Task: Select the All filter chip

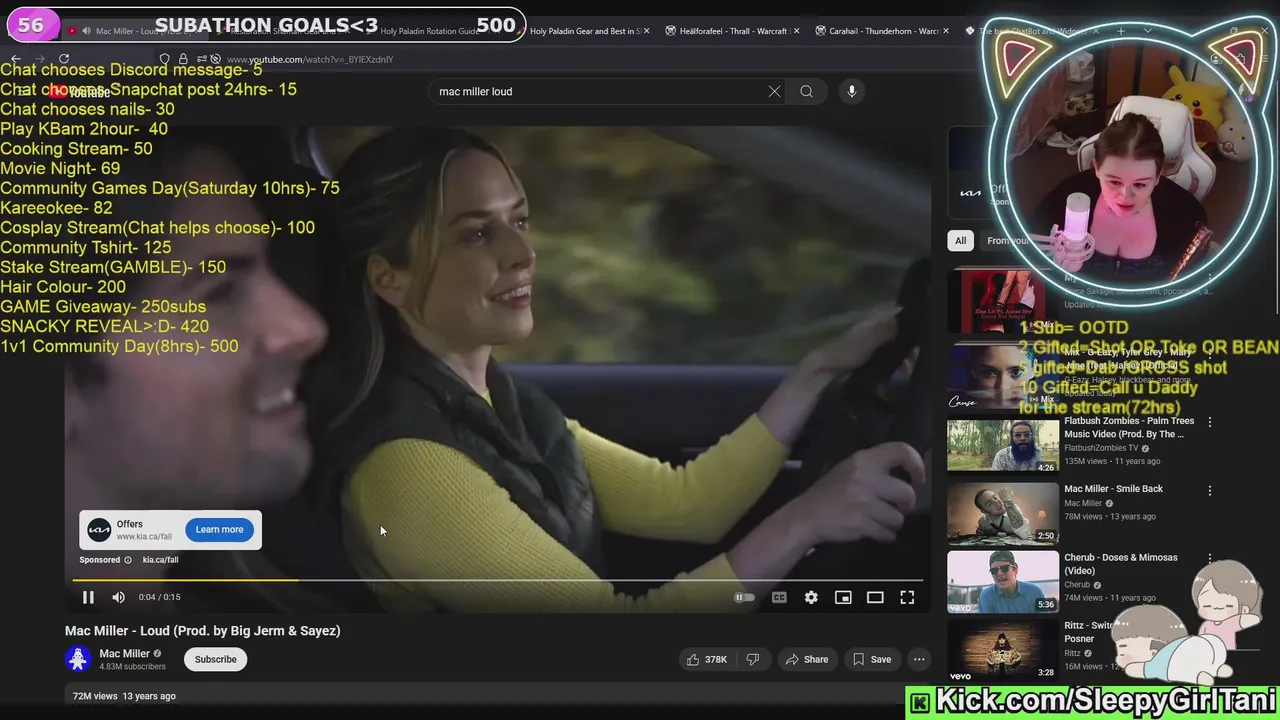Action: 960,240
